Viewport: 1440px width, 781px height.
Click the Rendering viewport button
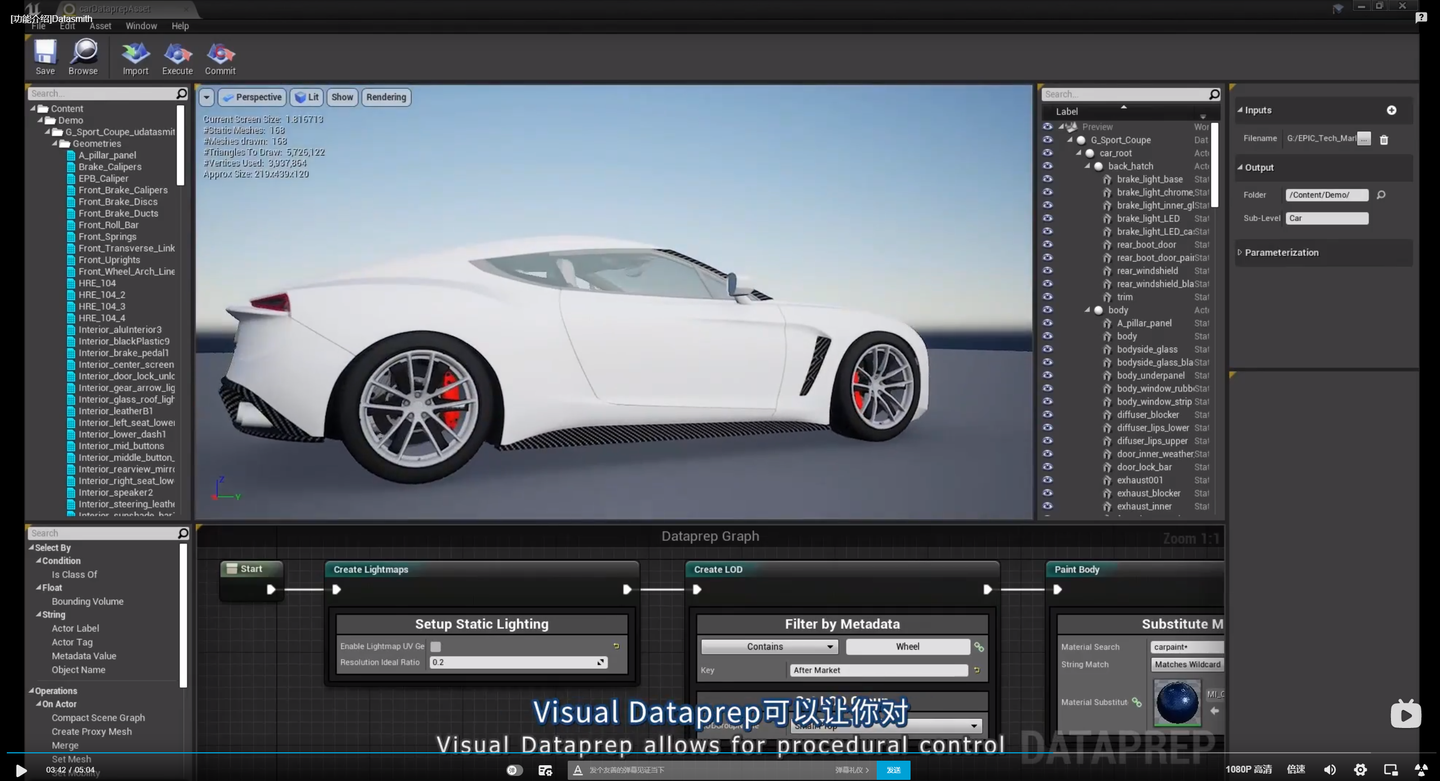pyautogui.click(x=386, y=97)
